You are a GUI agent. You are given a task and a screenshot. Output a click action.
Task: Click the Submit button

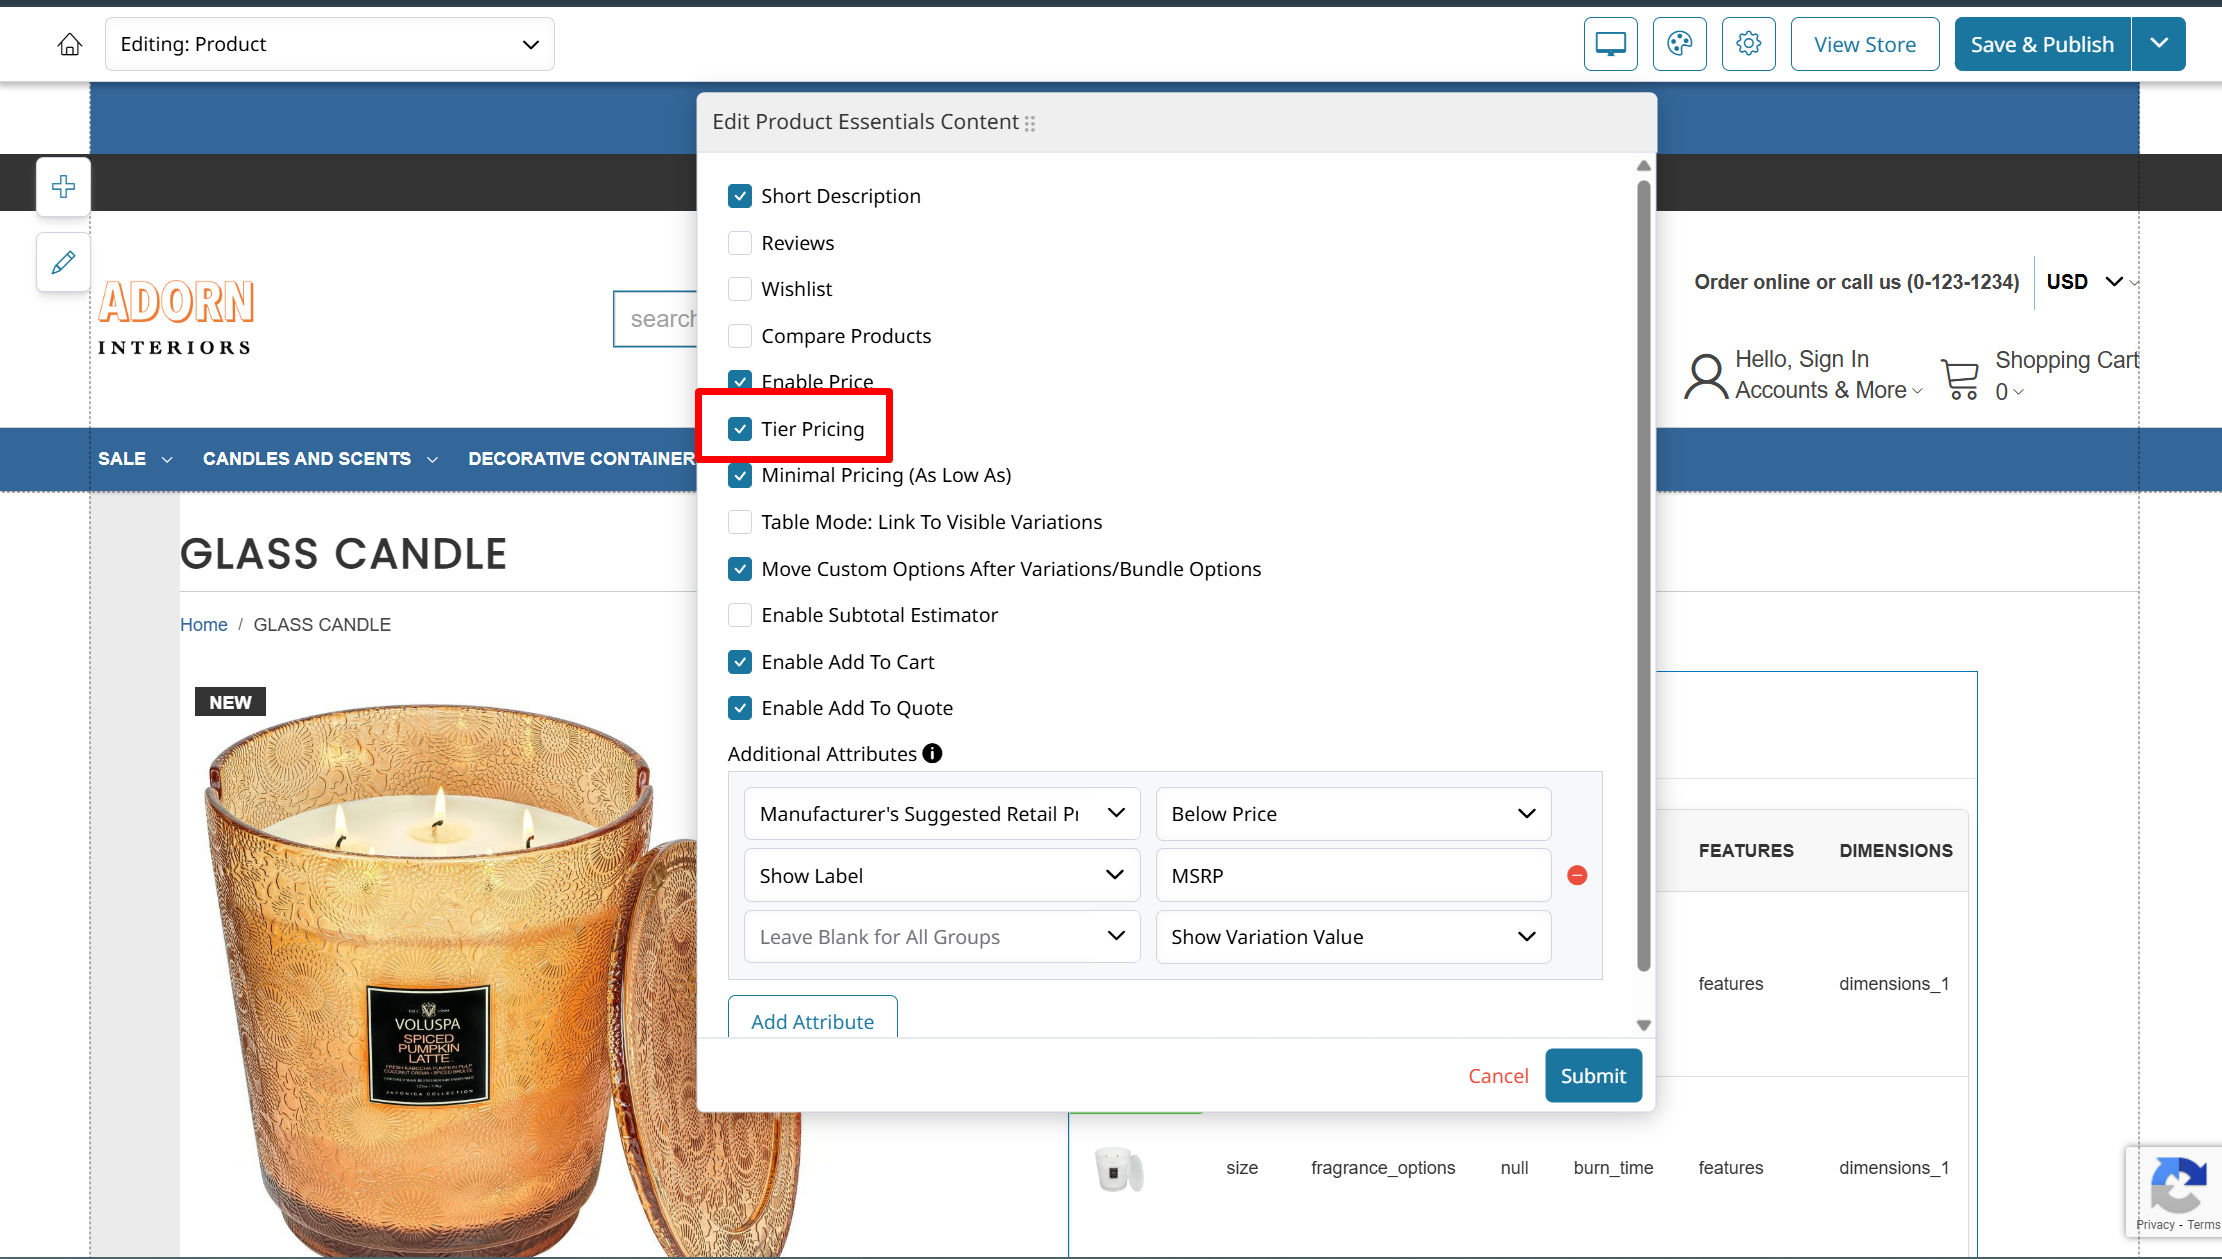coord(1592,1076)
